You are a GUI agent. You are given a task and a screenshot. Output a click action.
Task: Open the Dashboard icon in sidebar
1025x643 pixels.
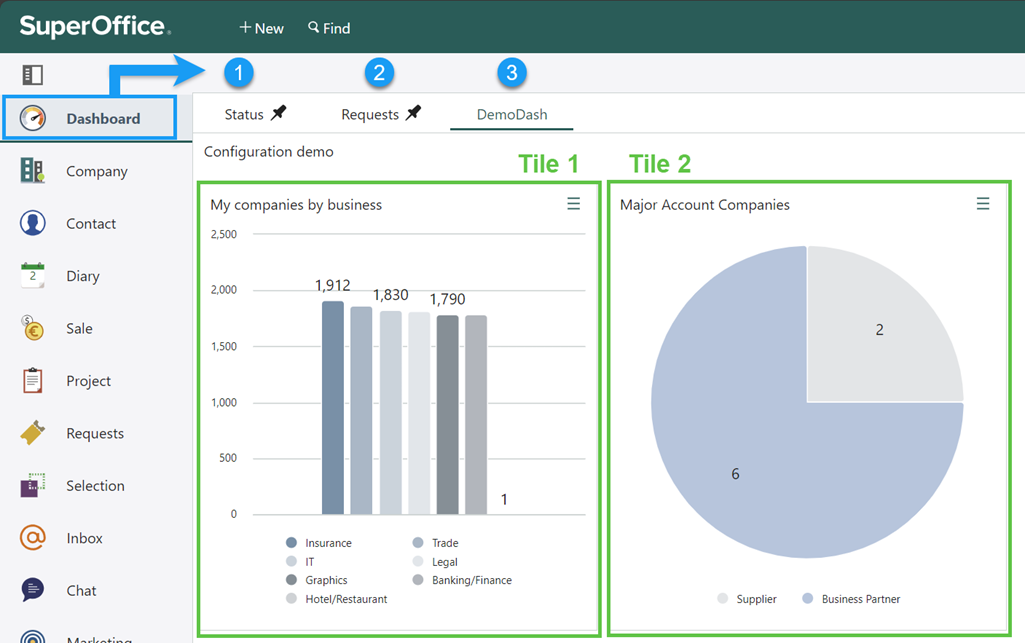(x=33, y=118)
